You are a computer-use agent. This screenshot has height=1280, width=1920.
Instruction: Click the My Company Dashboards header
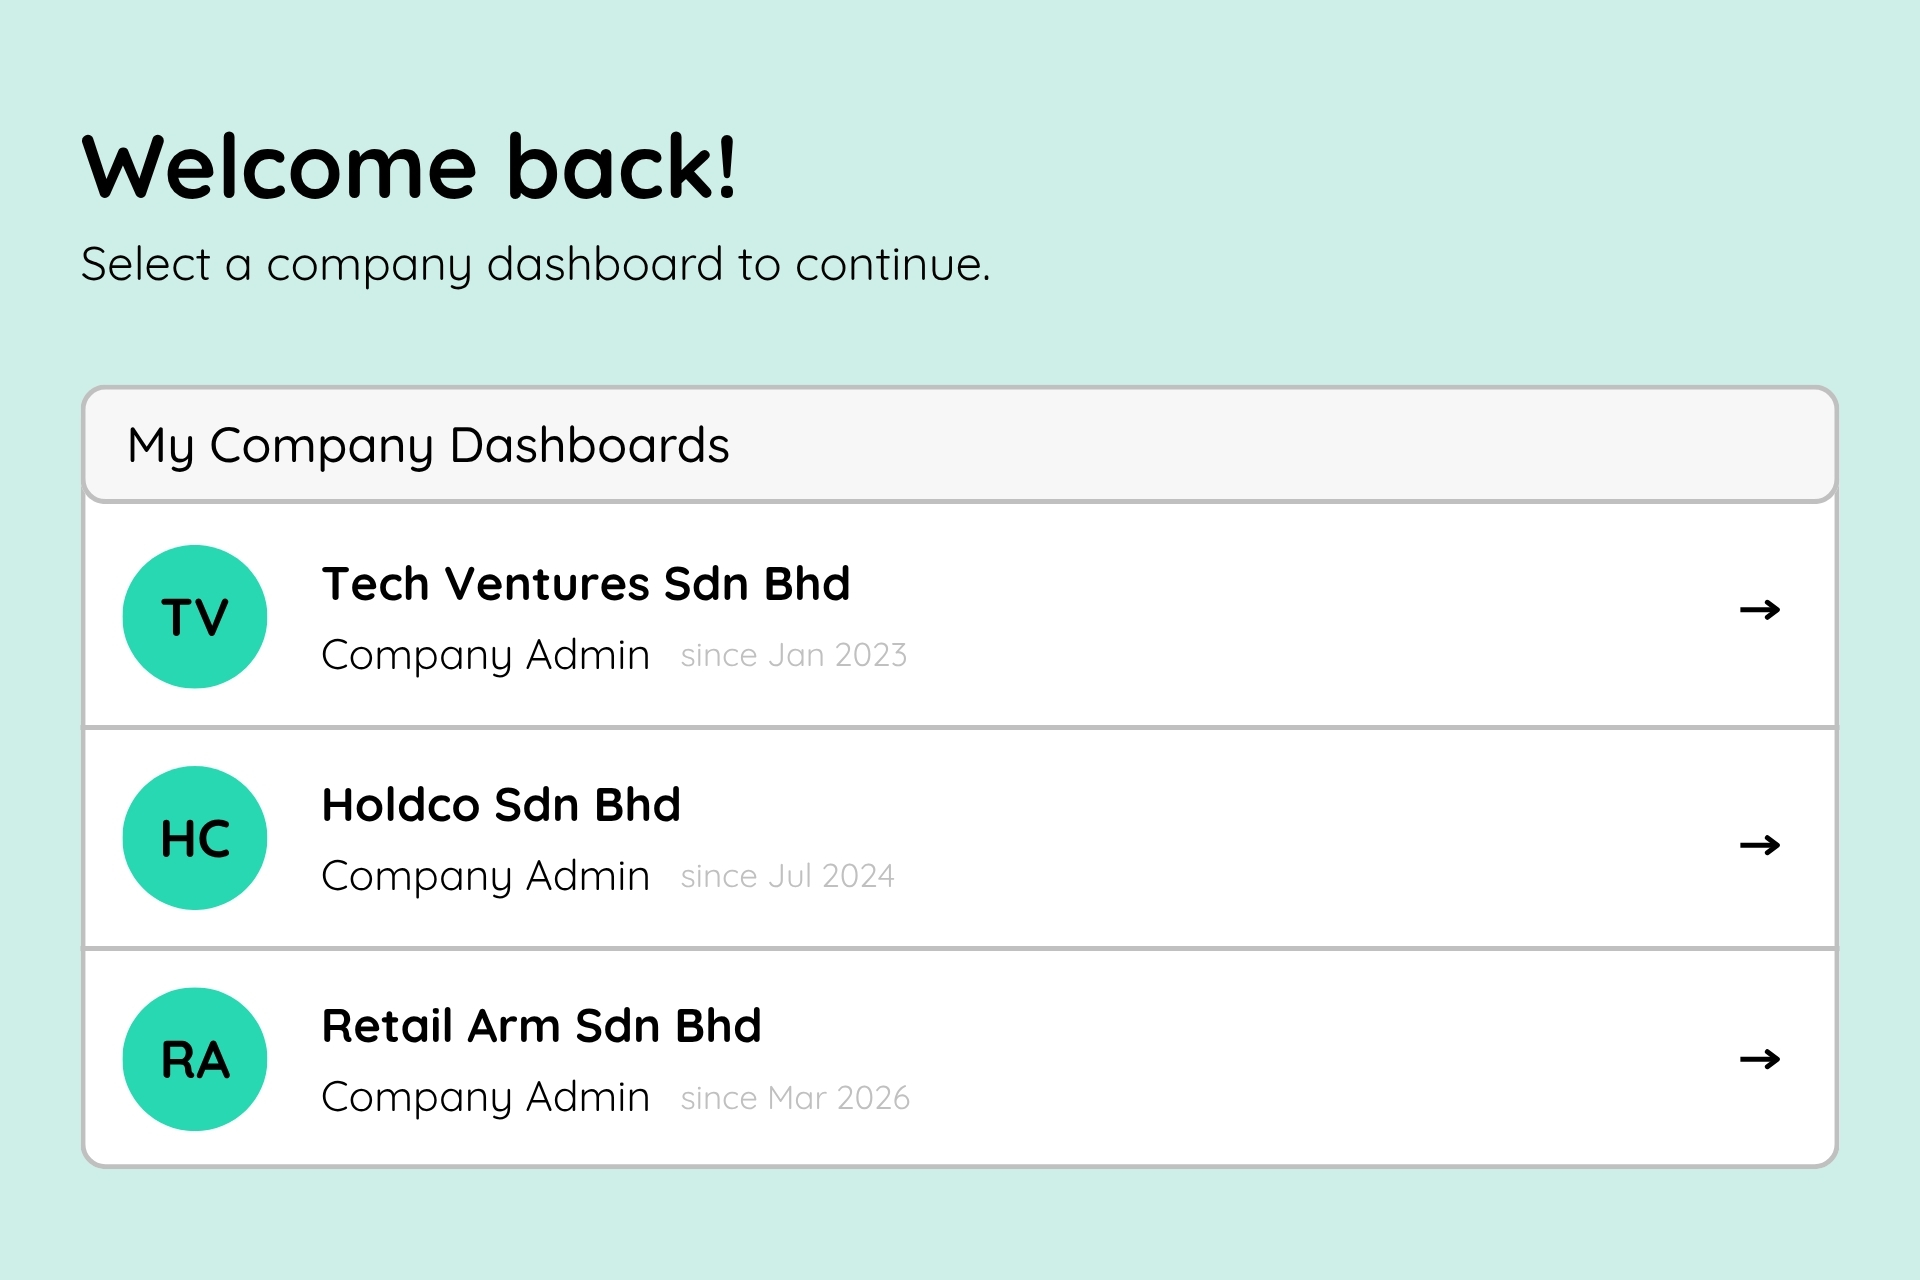(x=428, y=445)
